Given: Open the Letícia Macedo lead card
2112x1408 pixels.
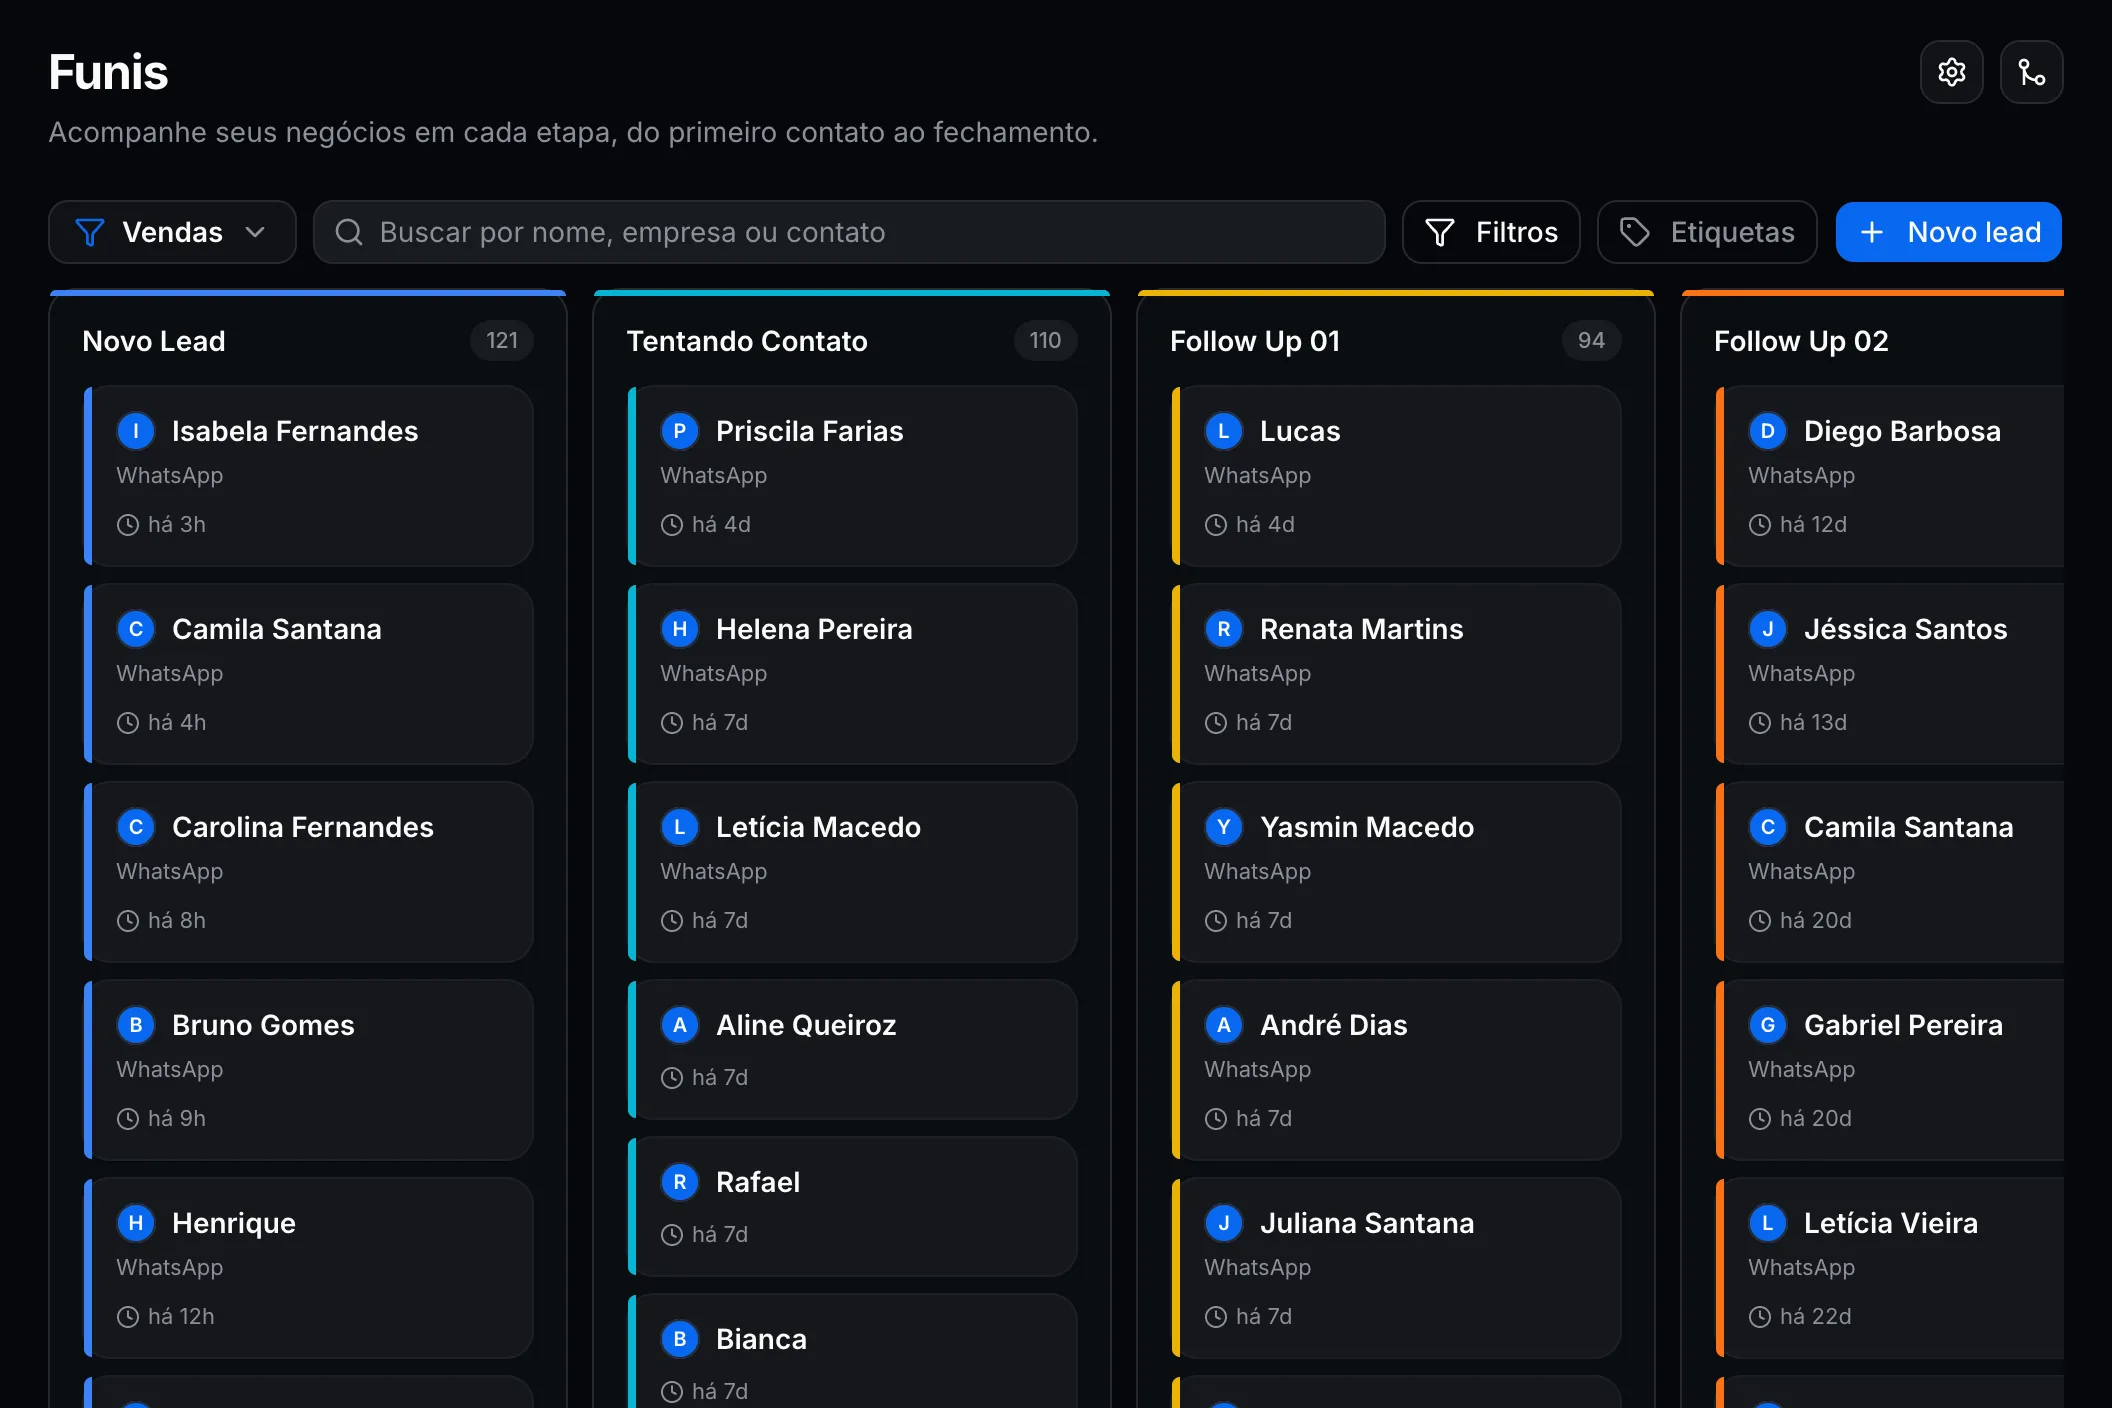Looking at the screenshot, I should [852, 872].
